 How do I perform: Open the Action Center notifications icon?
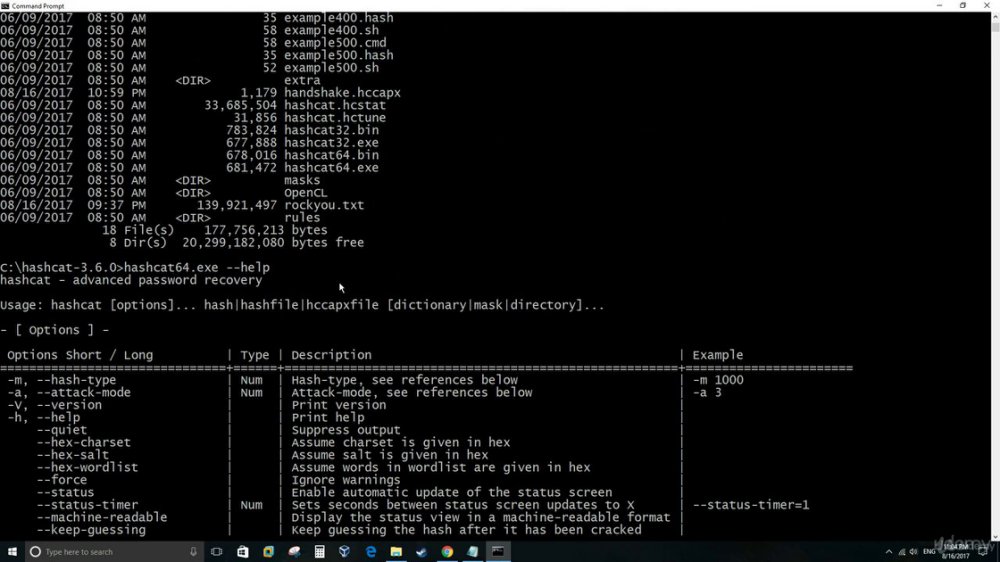point(983,552)
